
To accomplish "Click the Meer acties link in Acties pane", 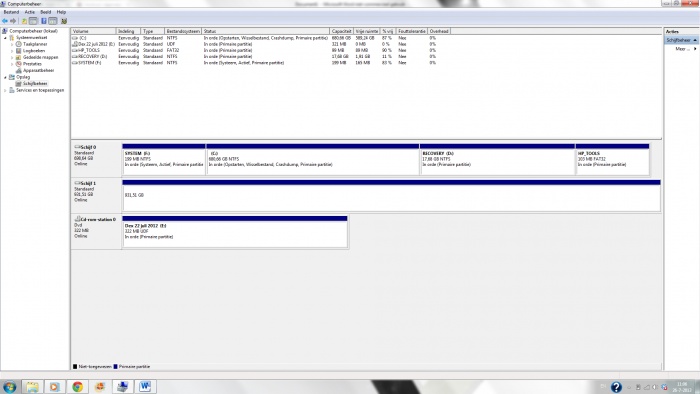I will click(681, 49).
